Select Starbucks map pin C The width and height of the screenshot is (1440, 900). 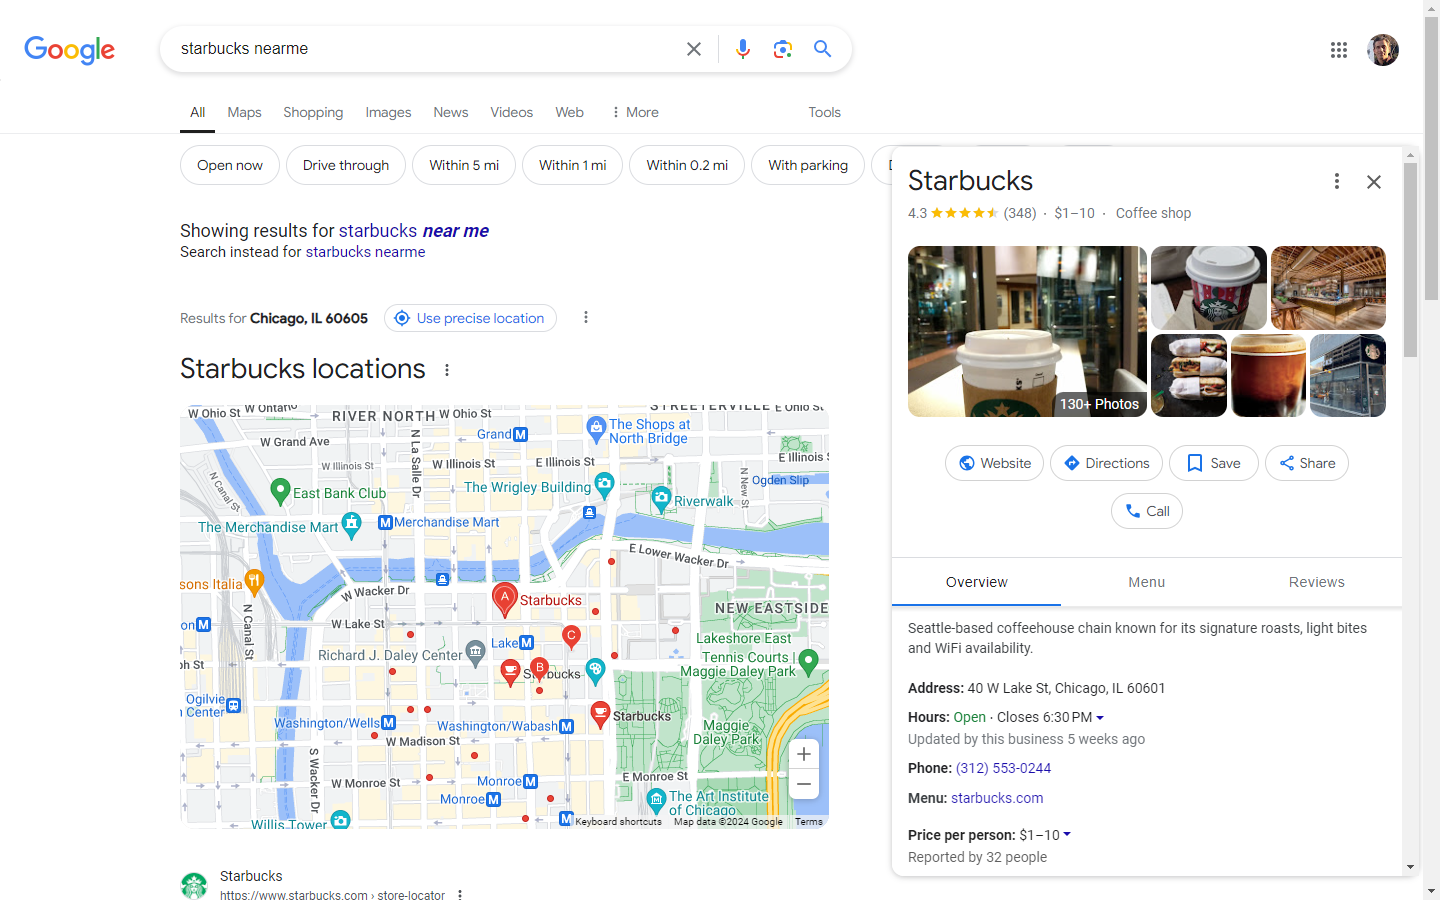(571, 636)
